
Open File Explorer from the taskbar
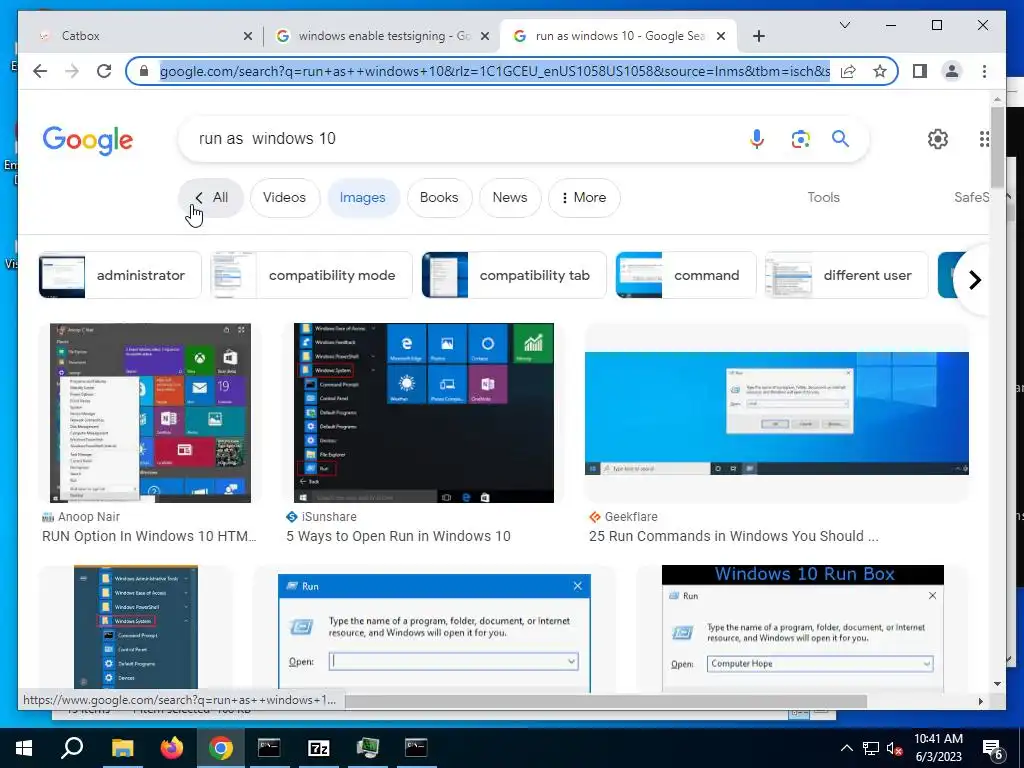coord(122,748)
